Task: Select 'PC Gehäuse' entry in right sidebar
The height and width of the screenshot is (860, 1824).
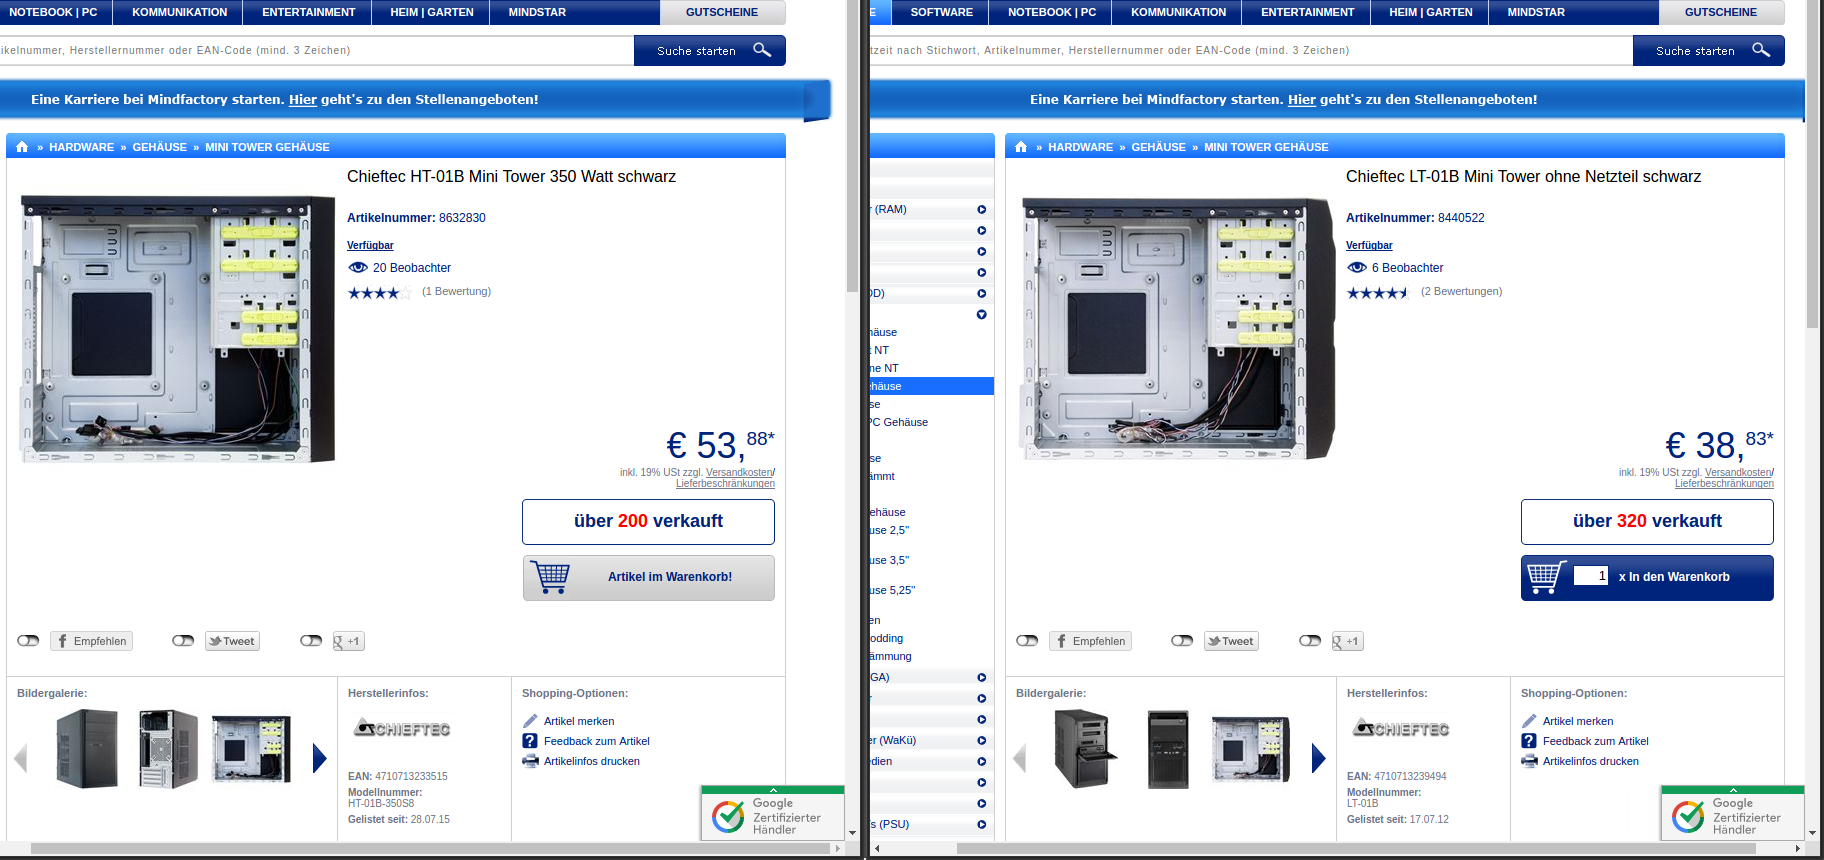Action: [899, 422]
